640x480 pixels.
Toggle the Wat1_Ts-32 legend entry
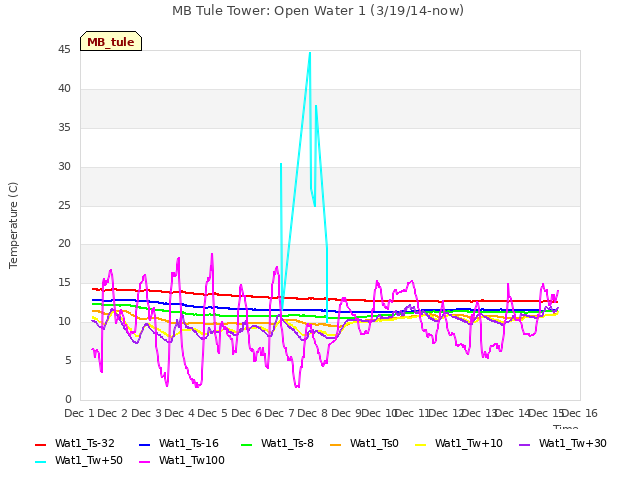point(75,444)
